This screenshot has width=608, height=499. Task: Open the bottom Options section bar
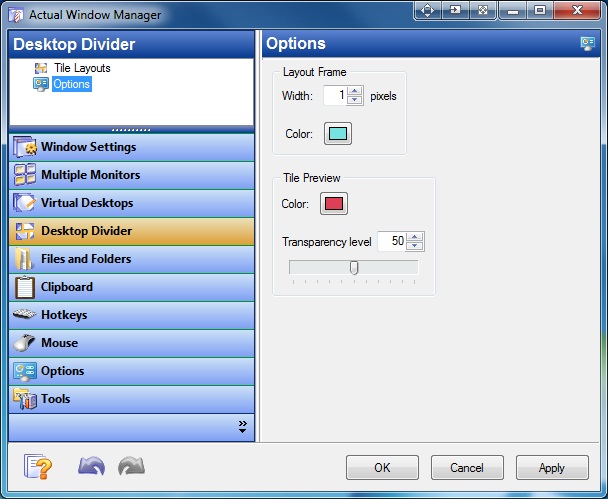click(x=131, y=371)
